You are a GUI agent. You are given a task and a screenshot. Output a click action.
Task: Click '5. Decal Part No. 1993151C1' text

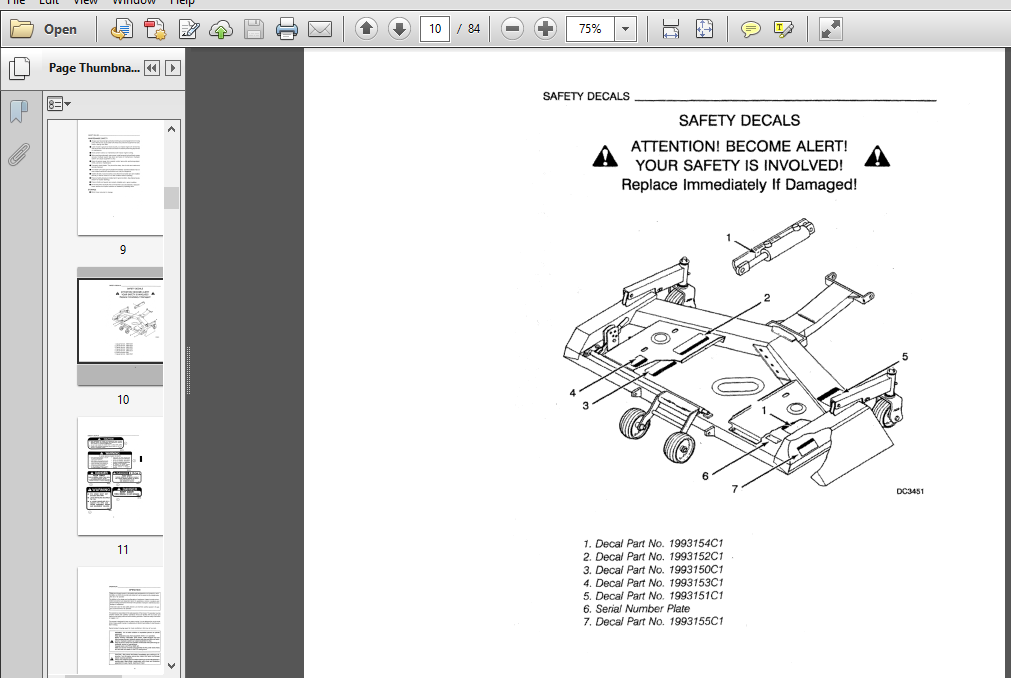click(x=653, y=596)
